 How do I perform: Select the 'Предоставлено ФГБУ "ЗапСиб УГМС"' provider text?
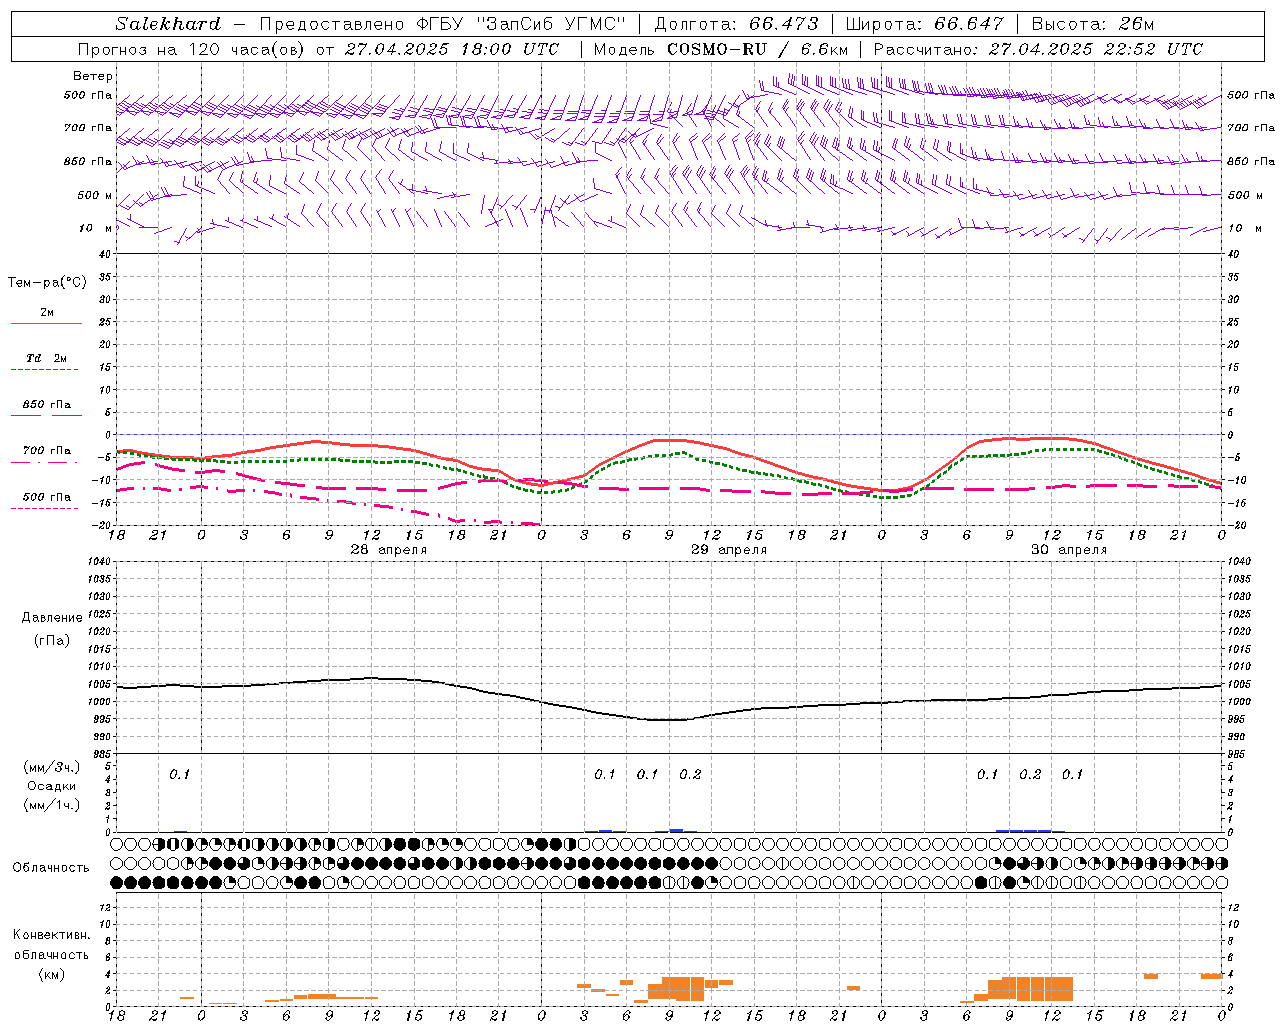point(443,24)
